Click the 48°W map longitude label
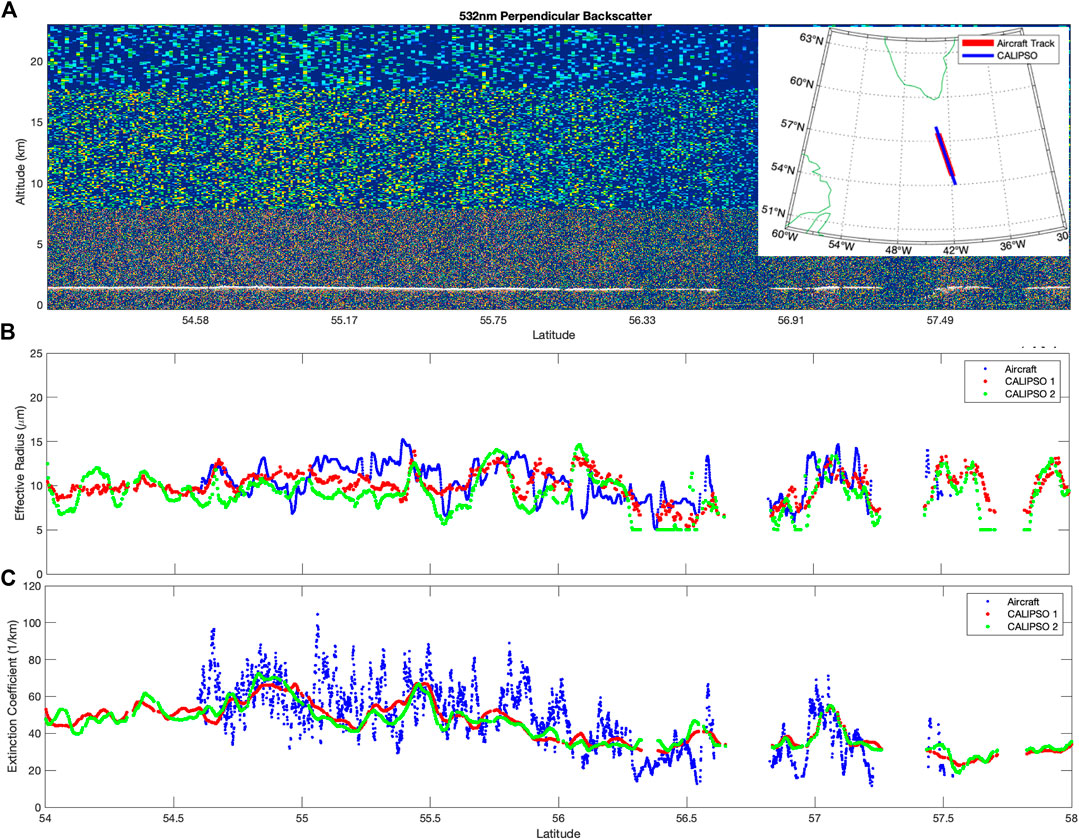 898,250
